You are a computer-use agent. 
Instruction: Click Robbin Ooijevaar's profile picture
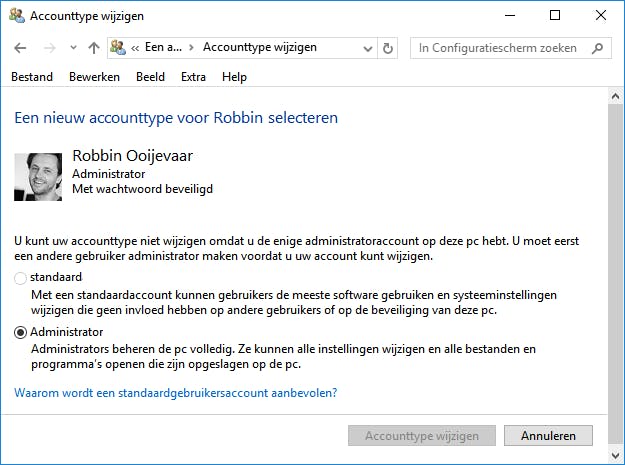pyautogui.click(x=38, y=176)
